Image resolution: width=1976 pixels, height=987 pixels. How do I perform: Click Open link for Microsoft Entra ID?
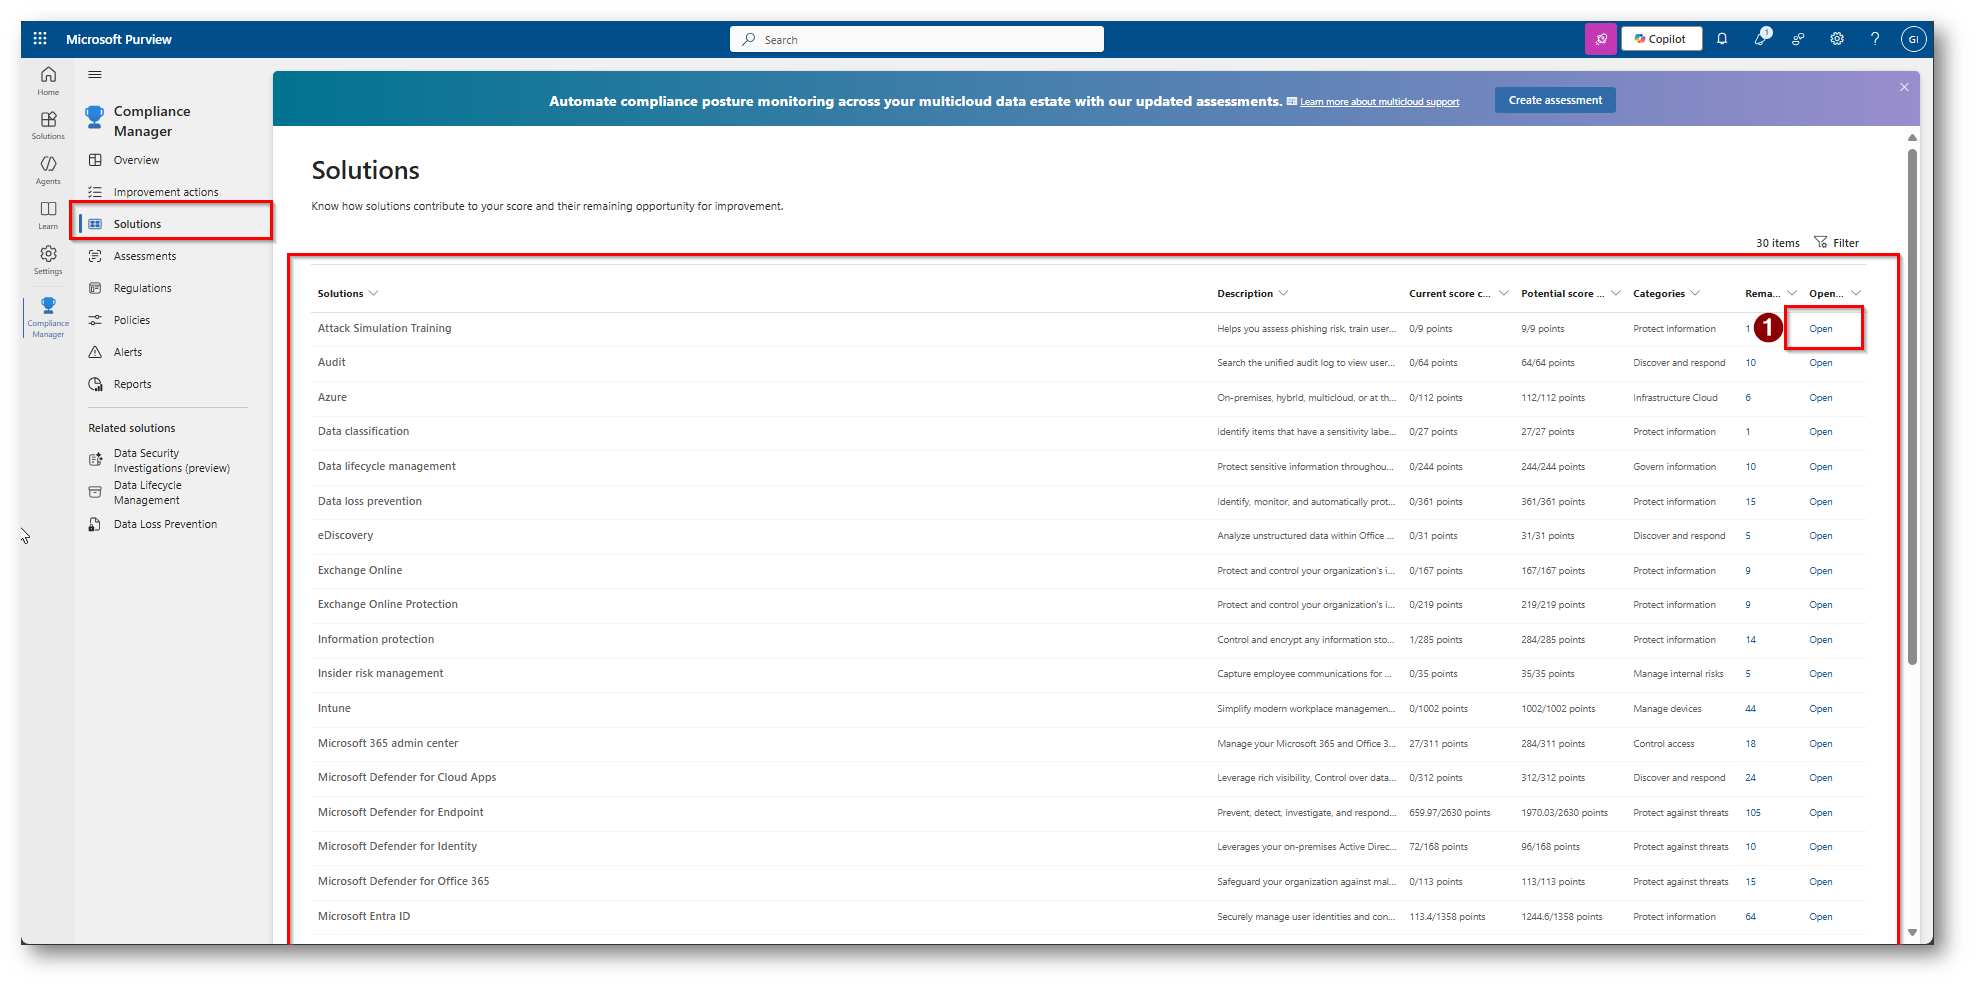tap(1820, 917)
